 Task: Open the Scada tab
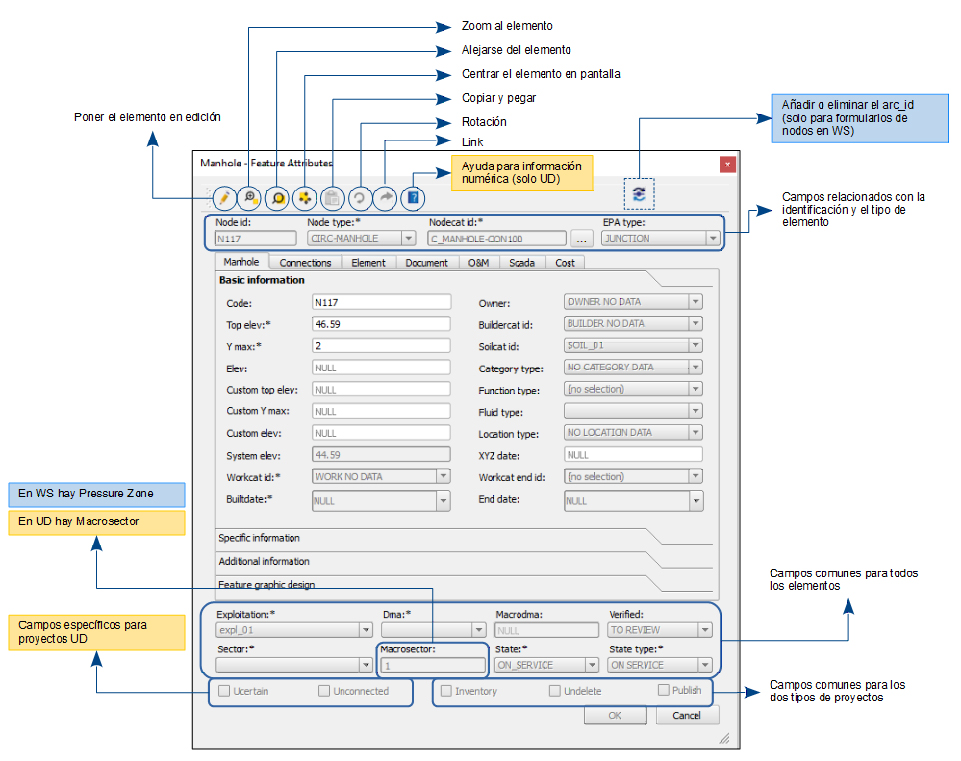tap(522, 263)
